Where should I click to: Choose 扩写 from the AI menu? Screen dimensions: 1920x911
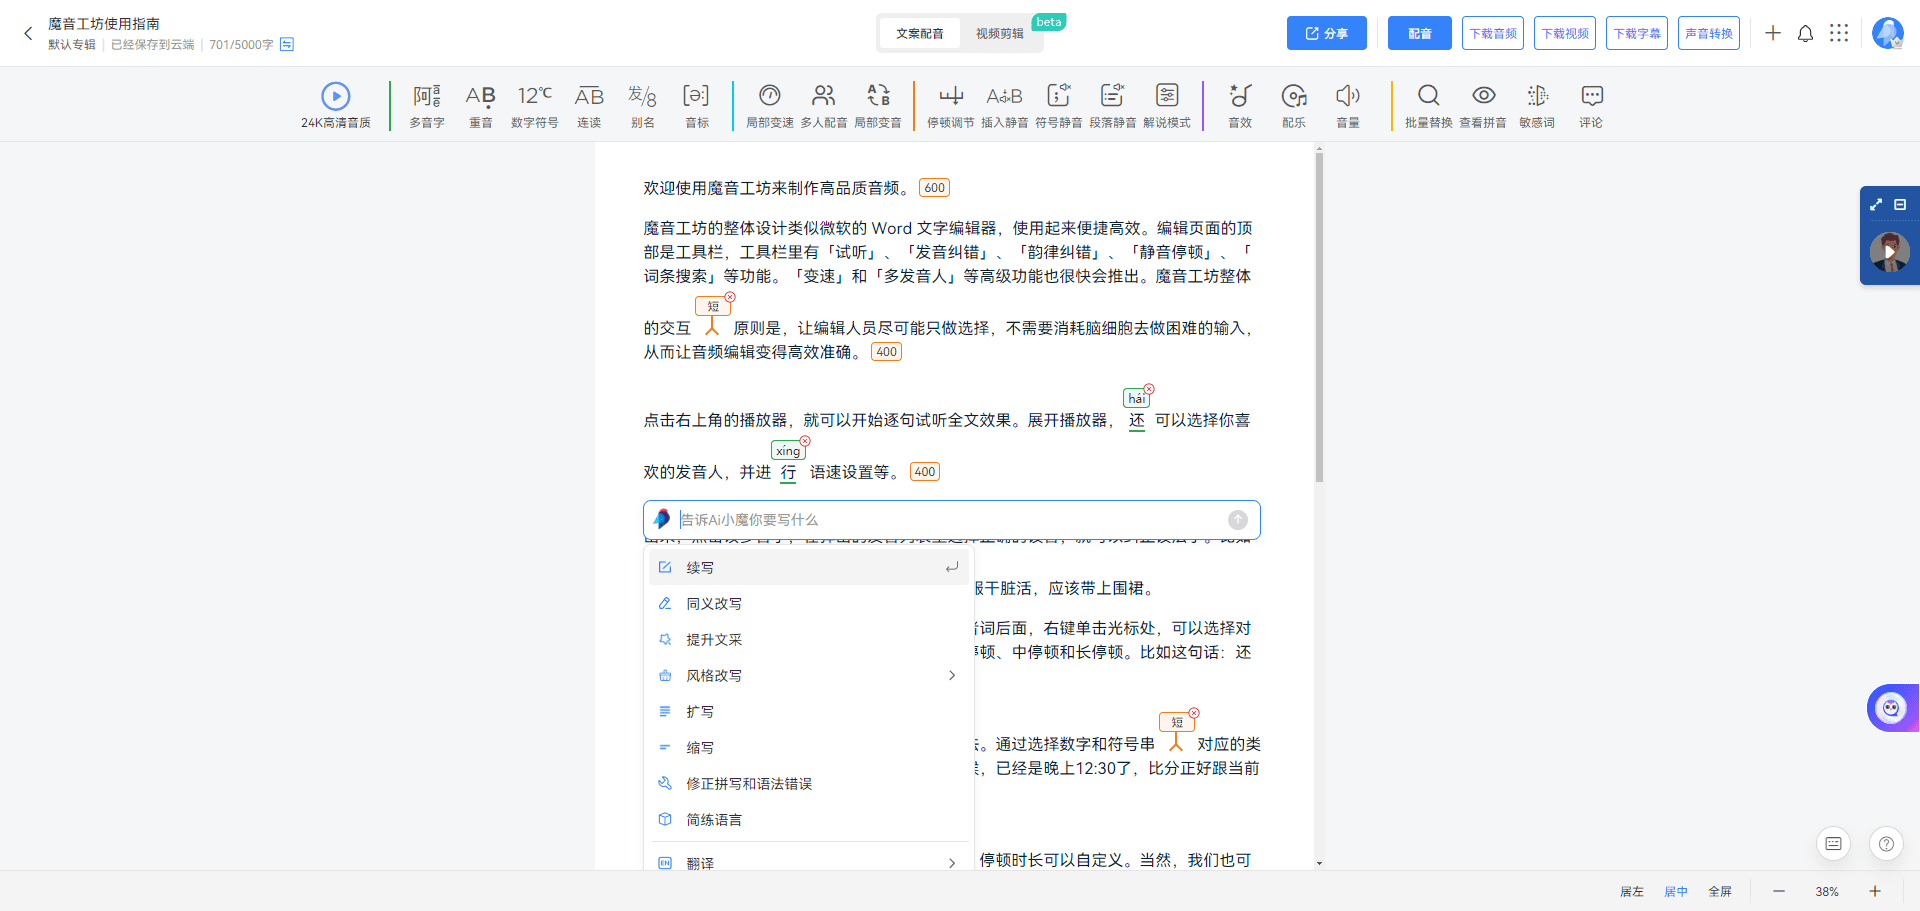(809, 711)
